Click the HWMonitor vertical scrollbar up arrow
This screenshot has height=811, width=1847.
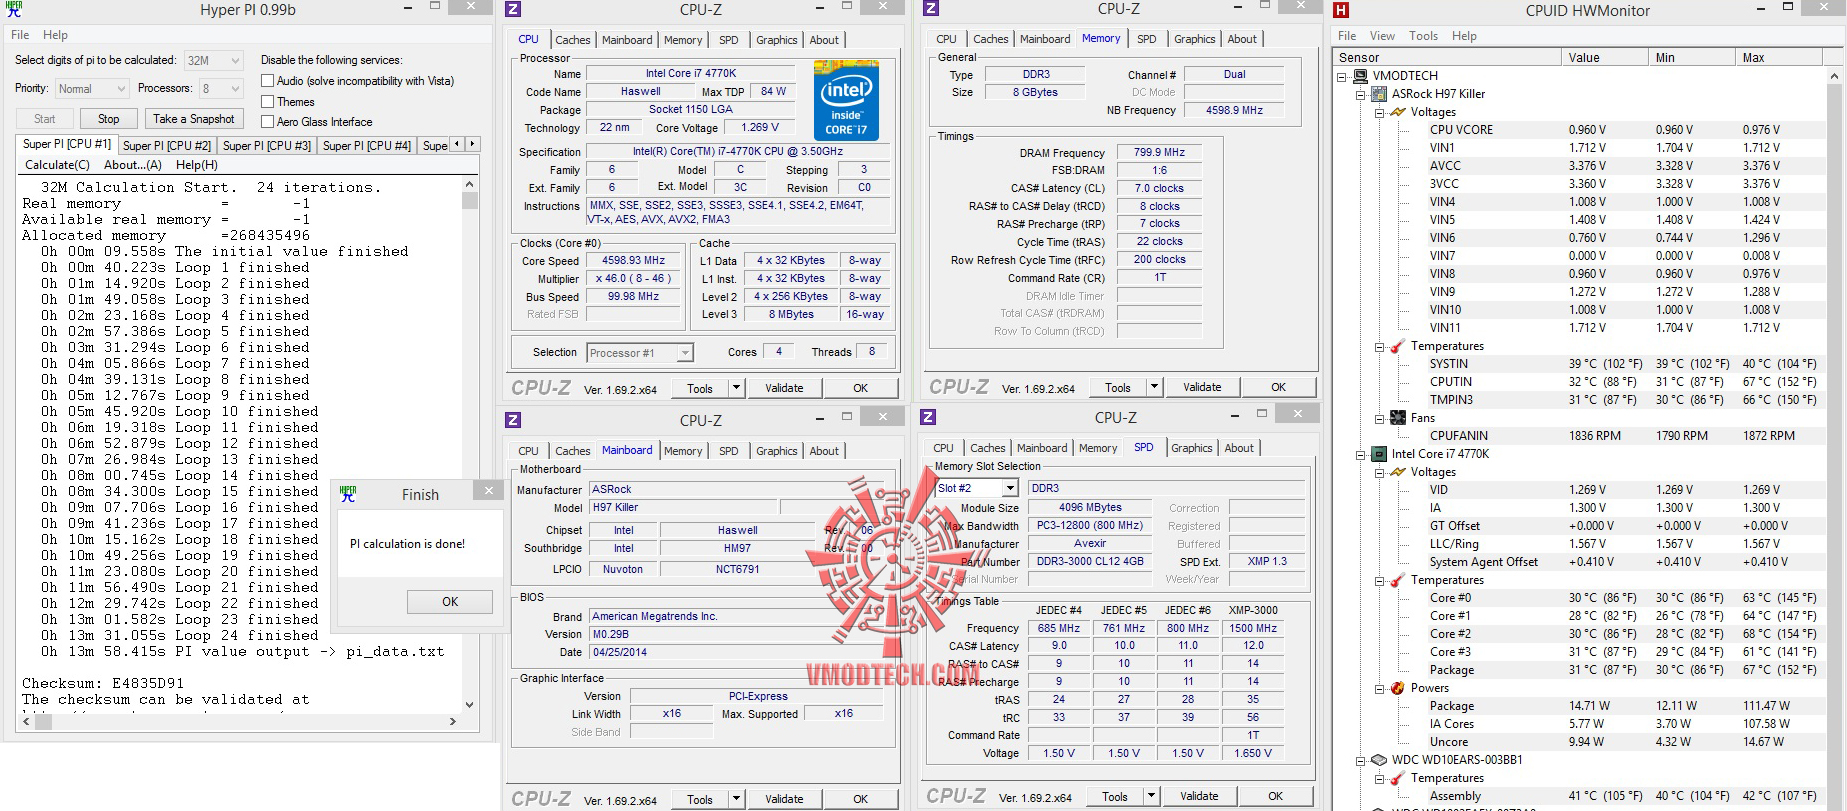click(x=1835, y=76)
